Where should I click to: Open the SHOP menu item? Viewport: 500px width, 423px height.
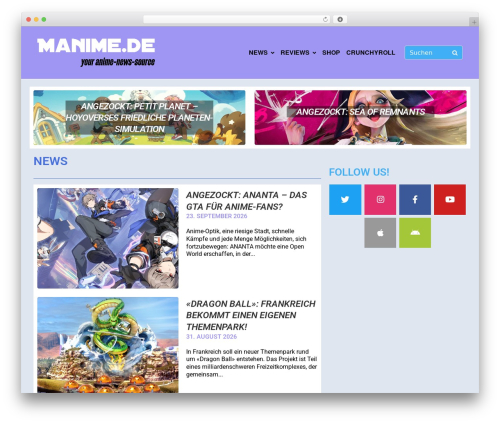click(331, 53)
